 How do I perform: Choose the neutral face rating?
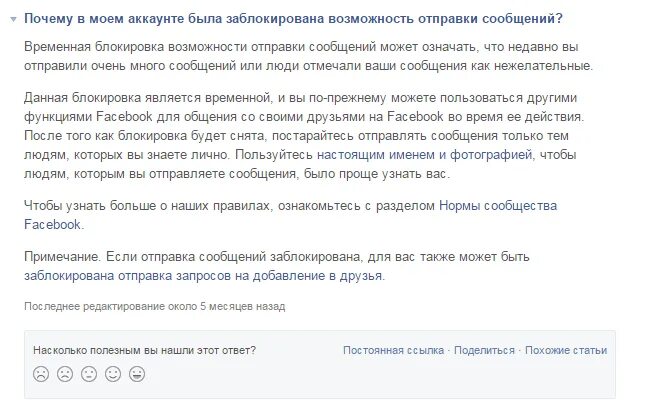[89, 374]
